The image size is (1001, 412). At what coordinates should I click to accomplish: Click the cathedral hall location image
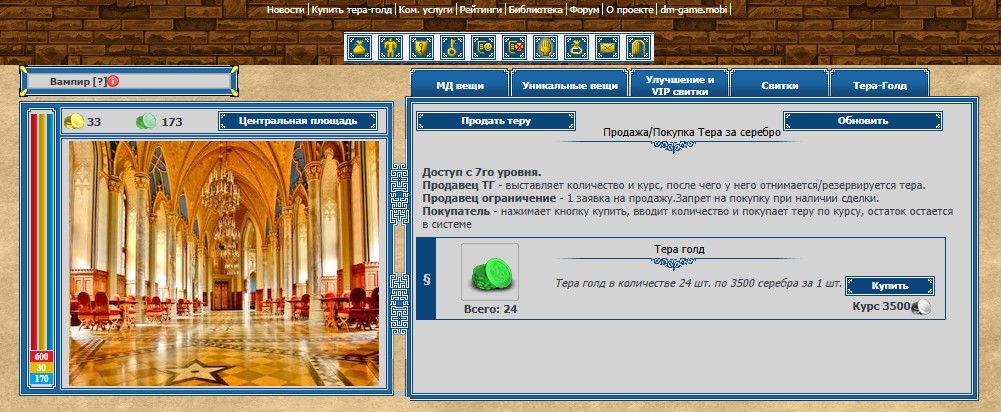point(224,264)
